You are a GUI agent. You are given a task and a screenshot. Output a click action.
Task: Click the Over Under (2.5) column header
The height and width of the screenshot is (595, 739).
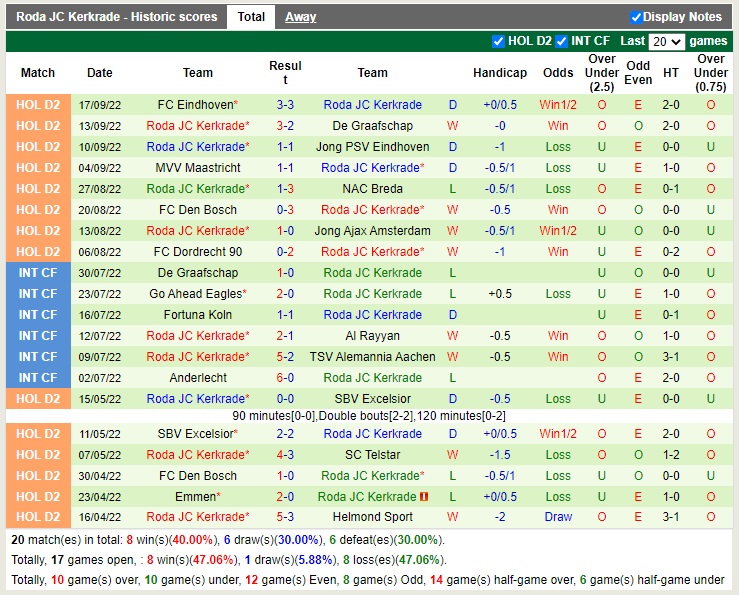[x=602, y=73]
